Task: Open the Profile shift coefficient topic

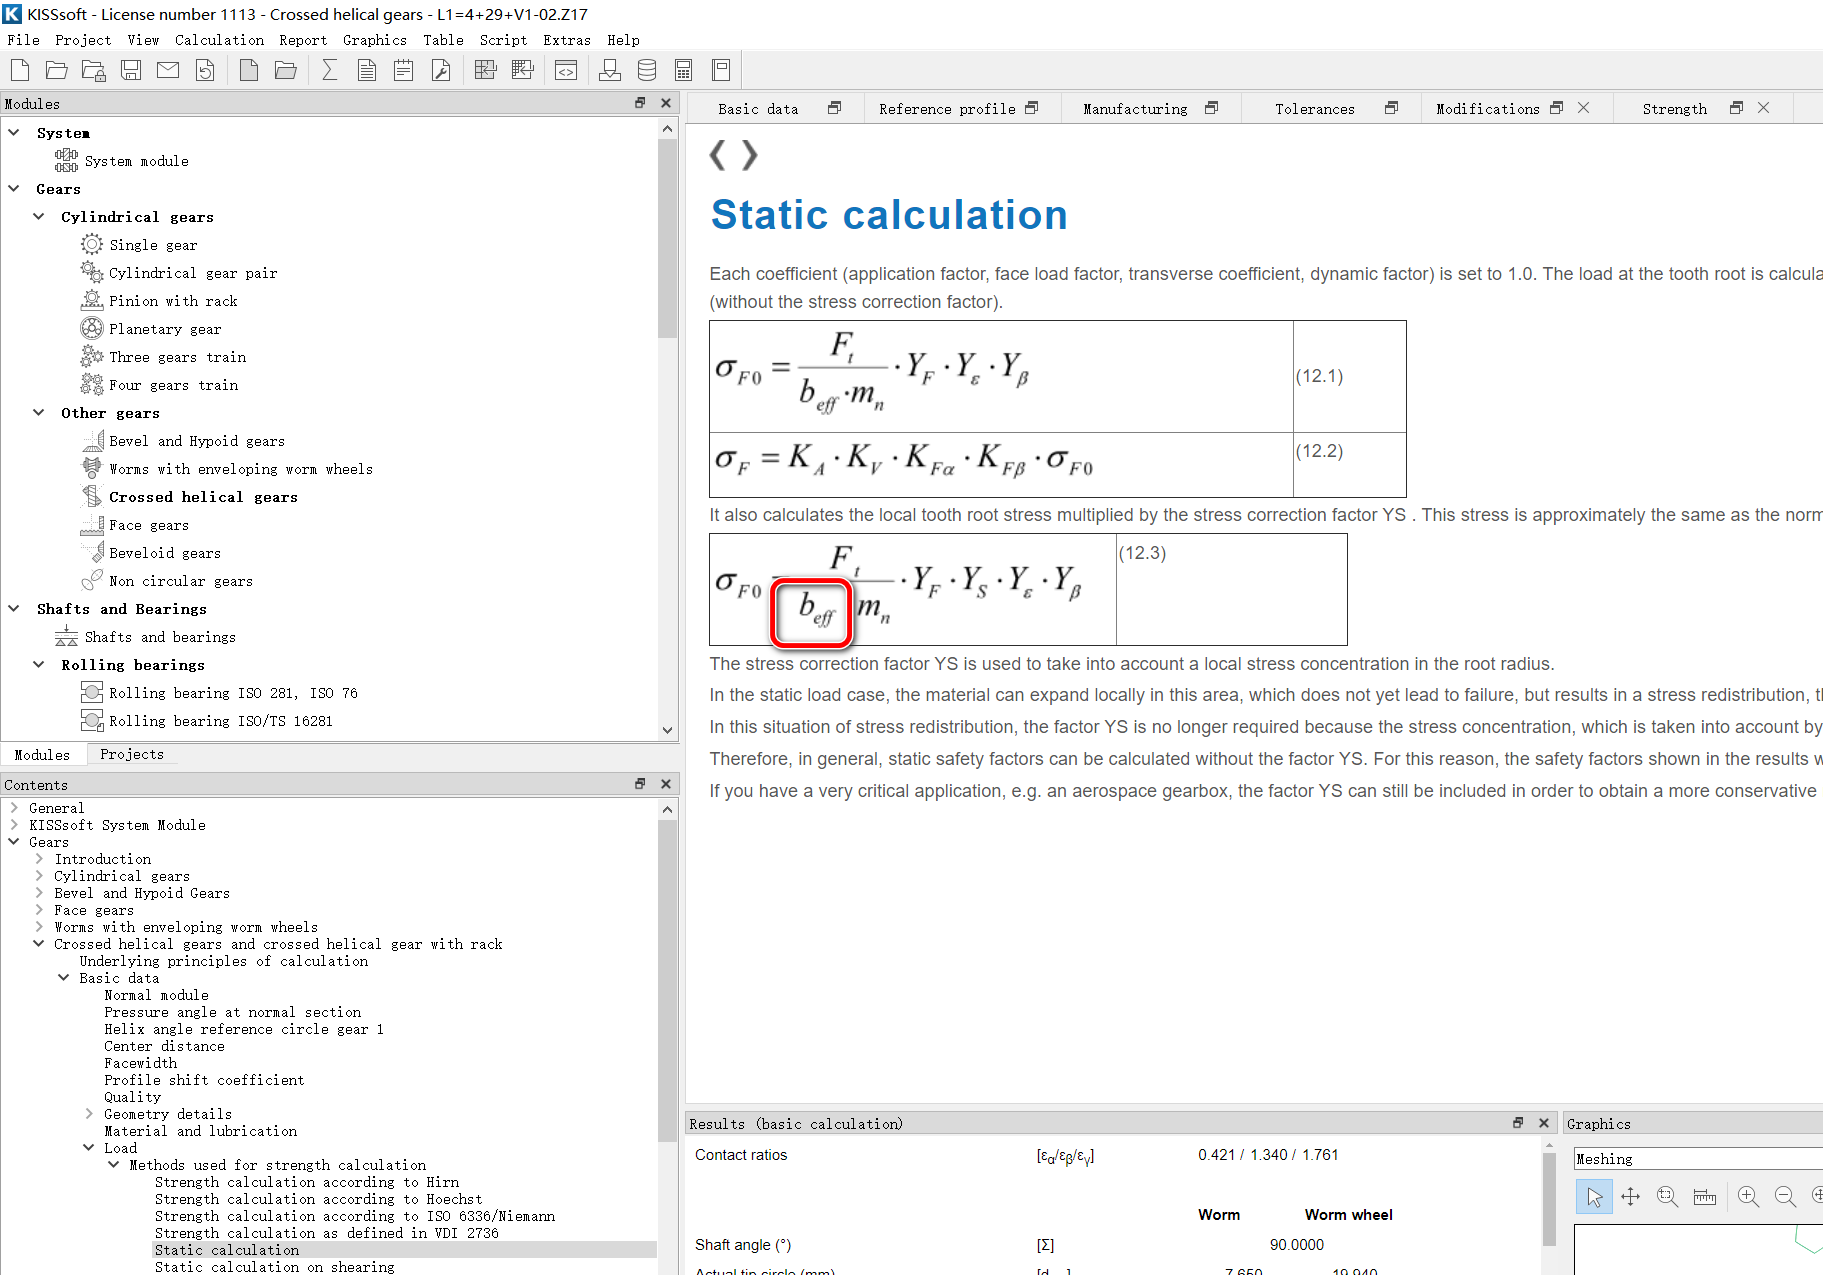Action: pyautogui.click(x=204, y=1080)
